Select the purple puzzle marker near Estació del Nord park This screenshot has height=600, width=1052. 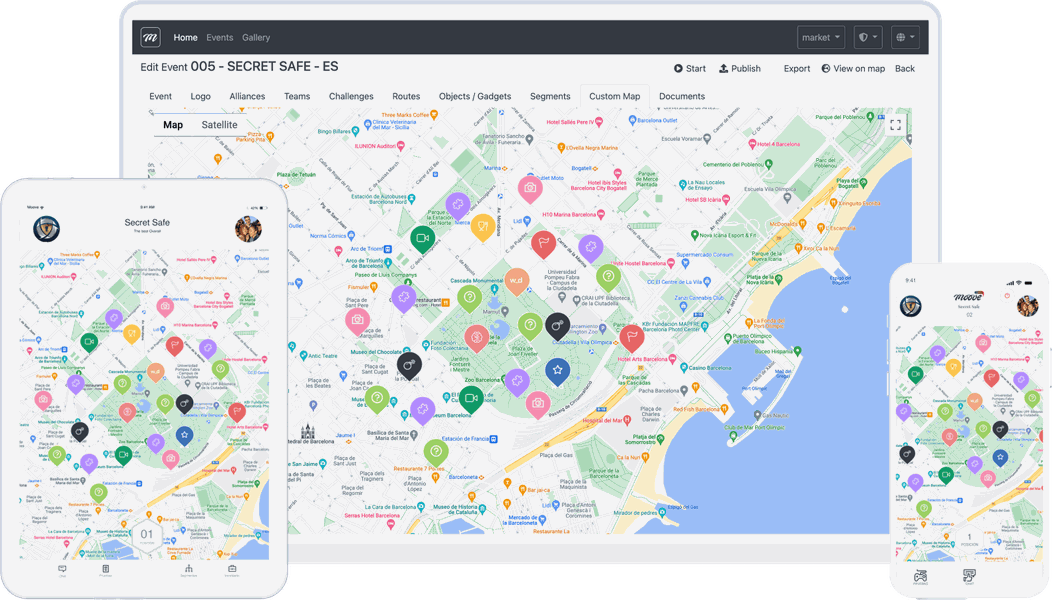click(458, 205)
